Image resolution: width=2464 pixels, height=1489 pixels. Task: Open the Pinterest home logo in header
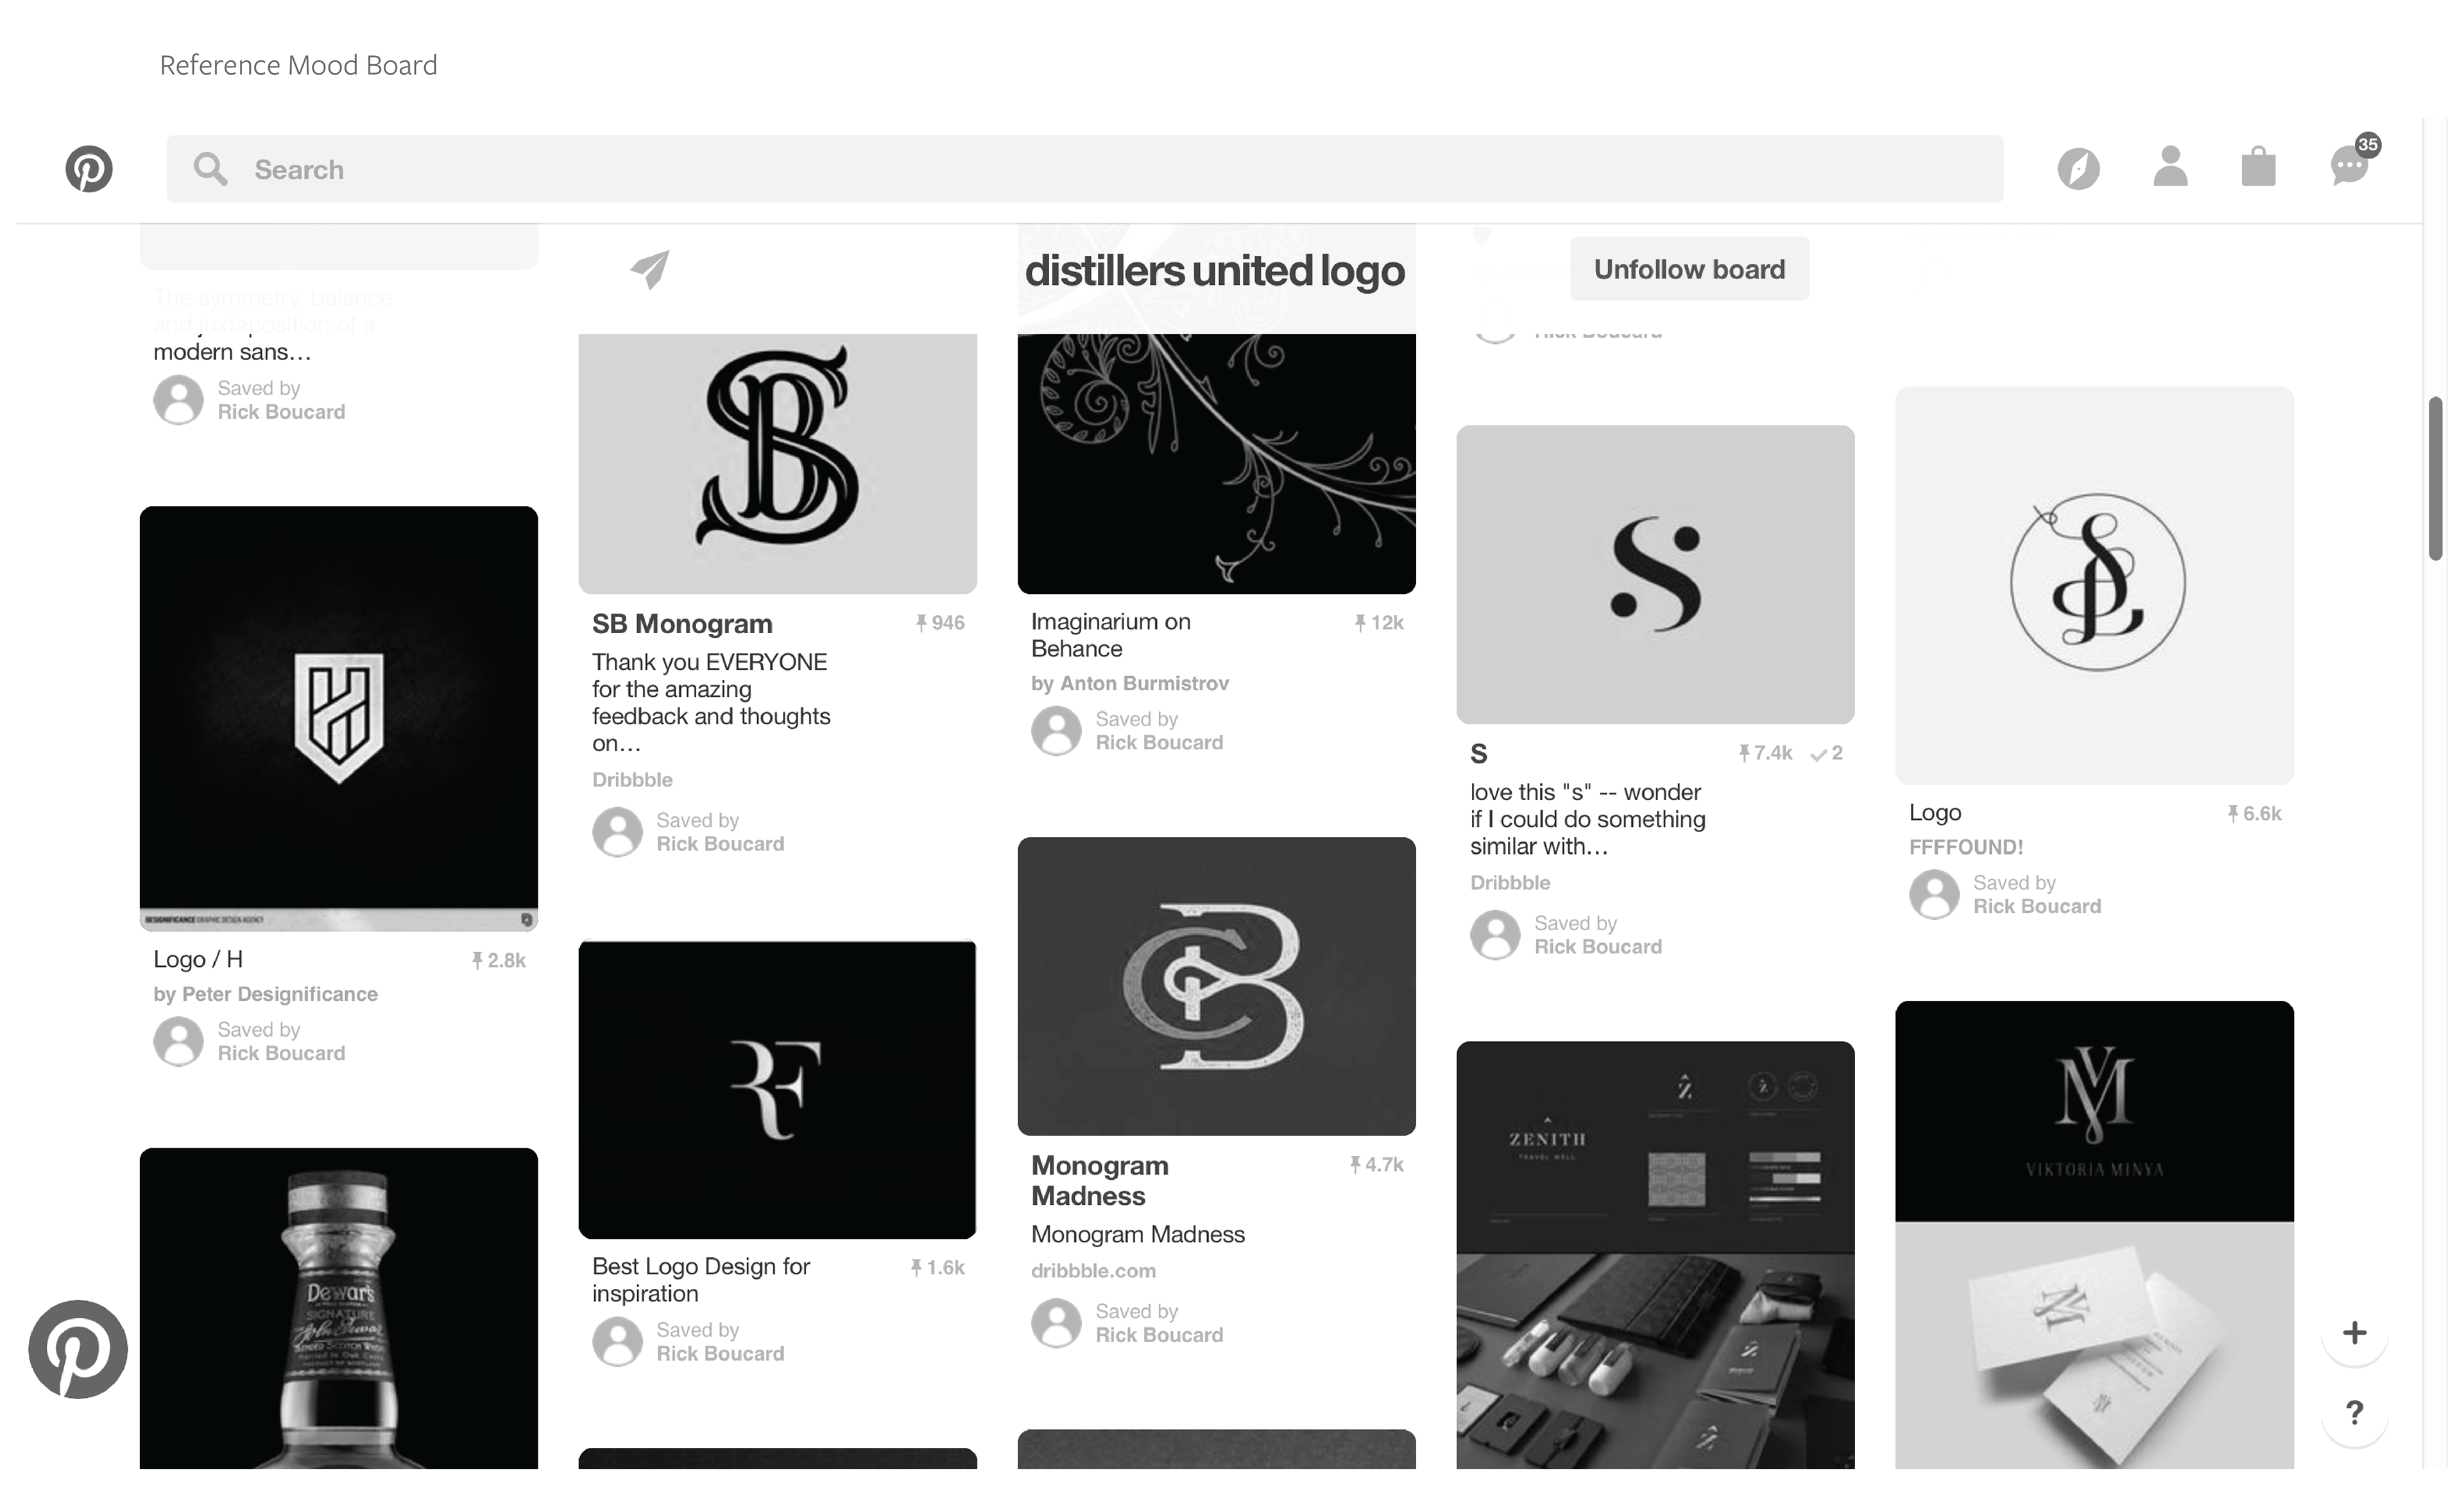(x=89, y=169)
